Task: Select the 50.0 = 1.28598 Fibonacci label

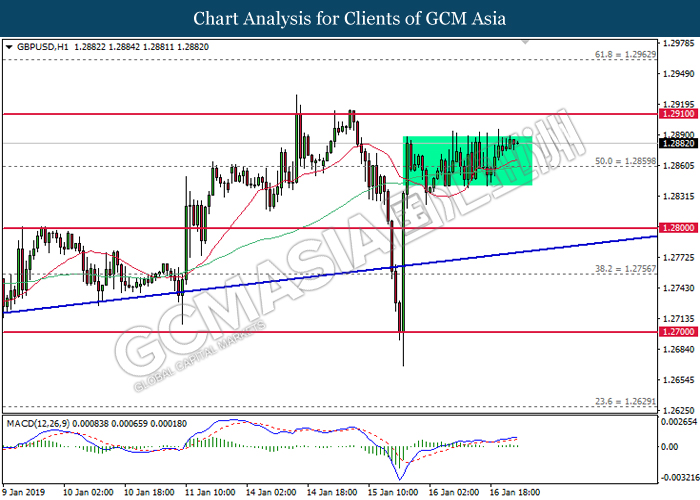Action: coord(625,161)
